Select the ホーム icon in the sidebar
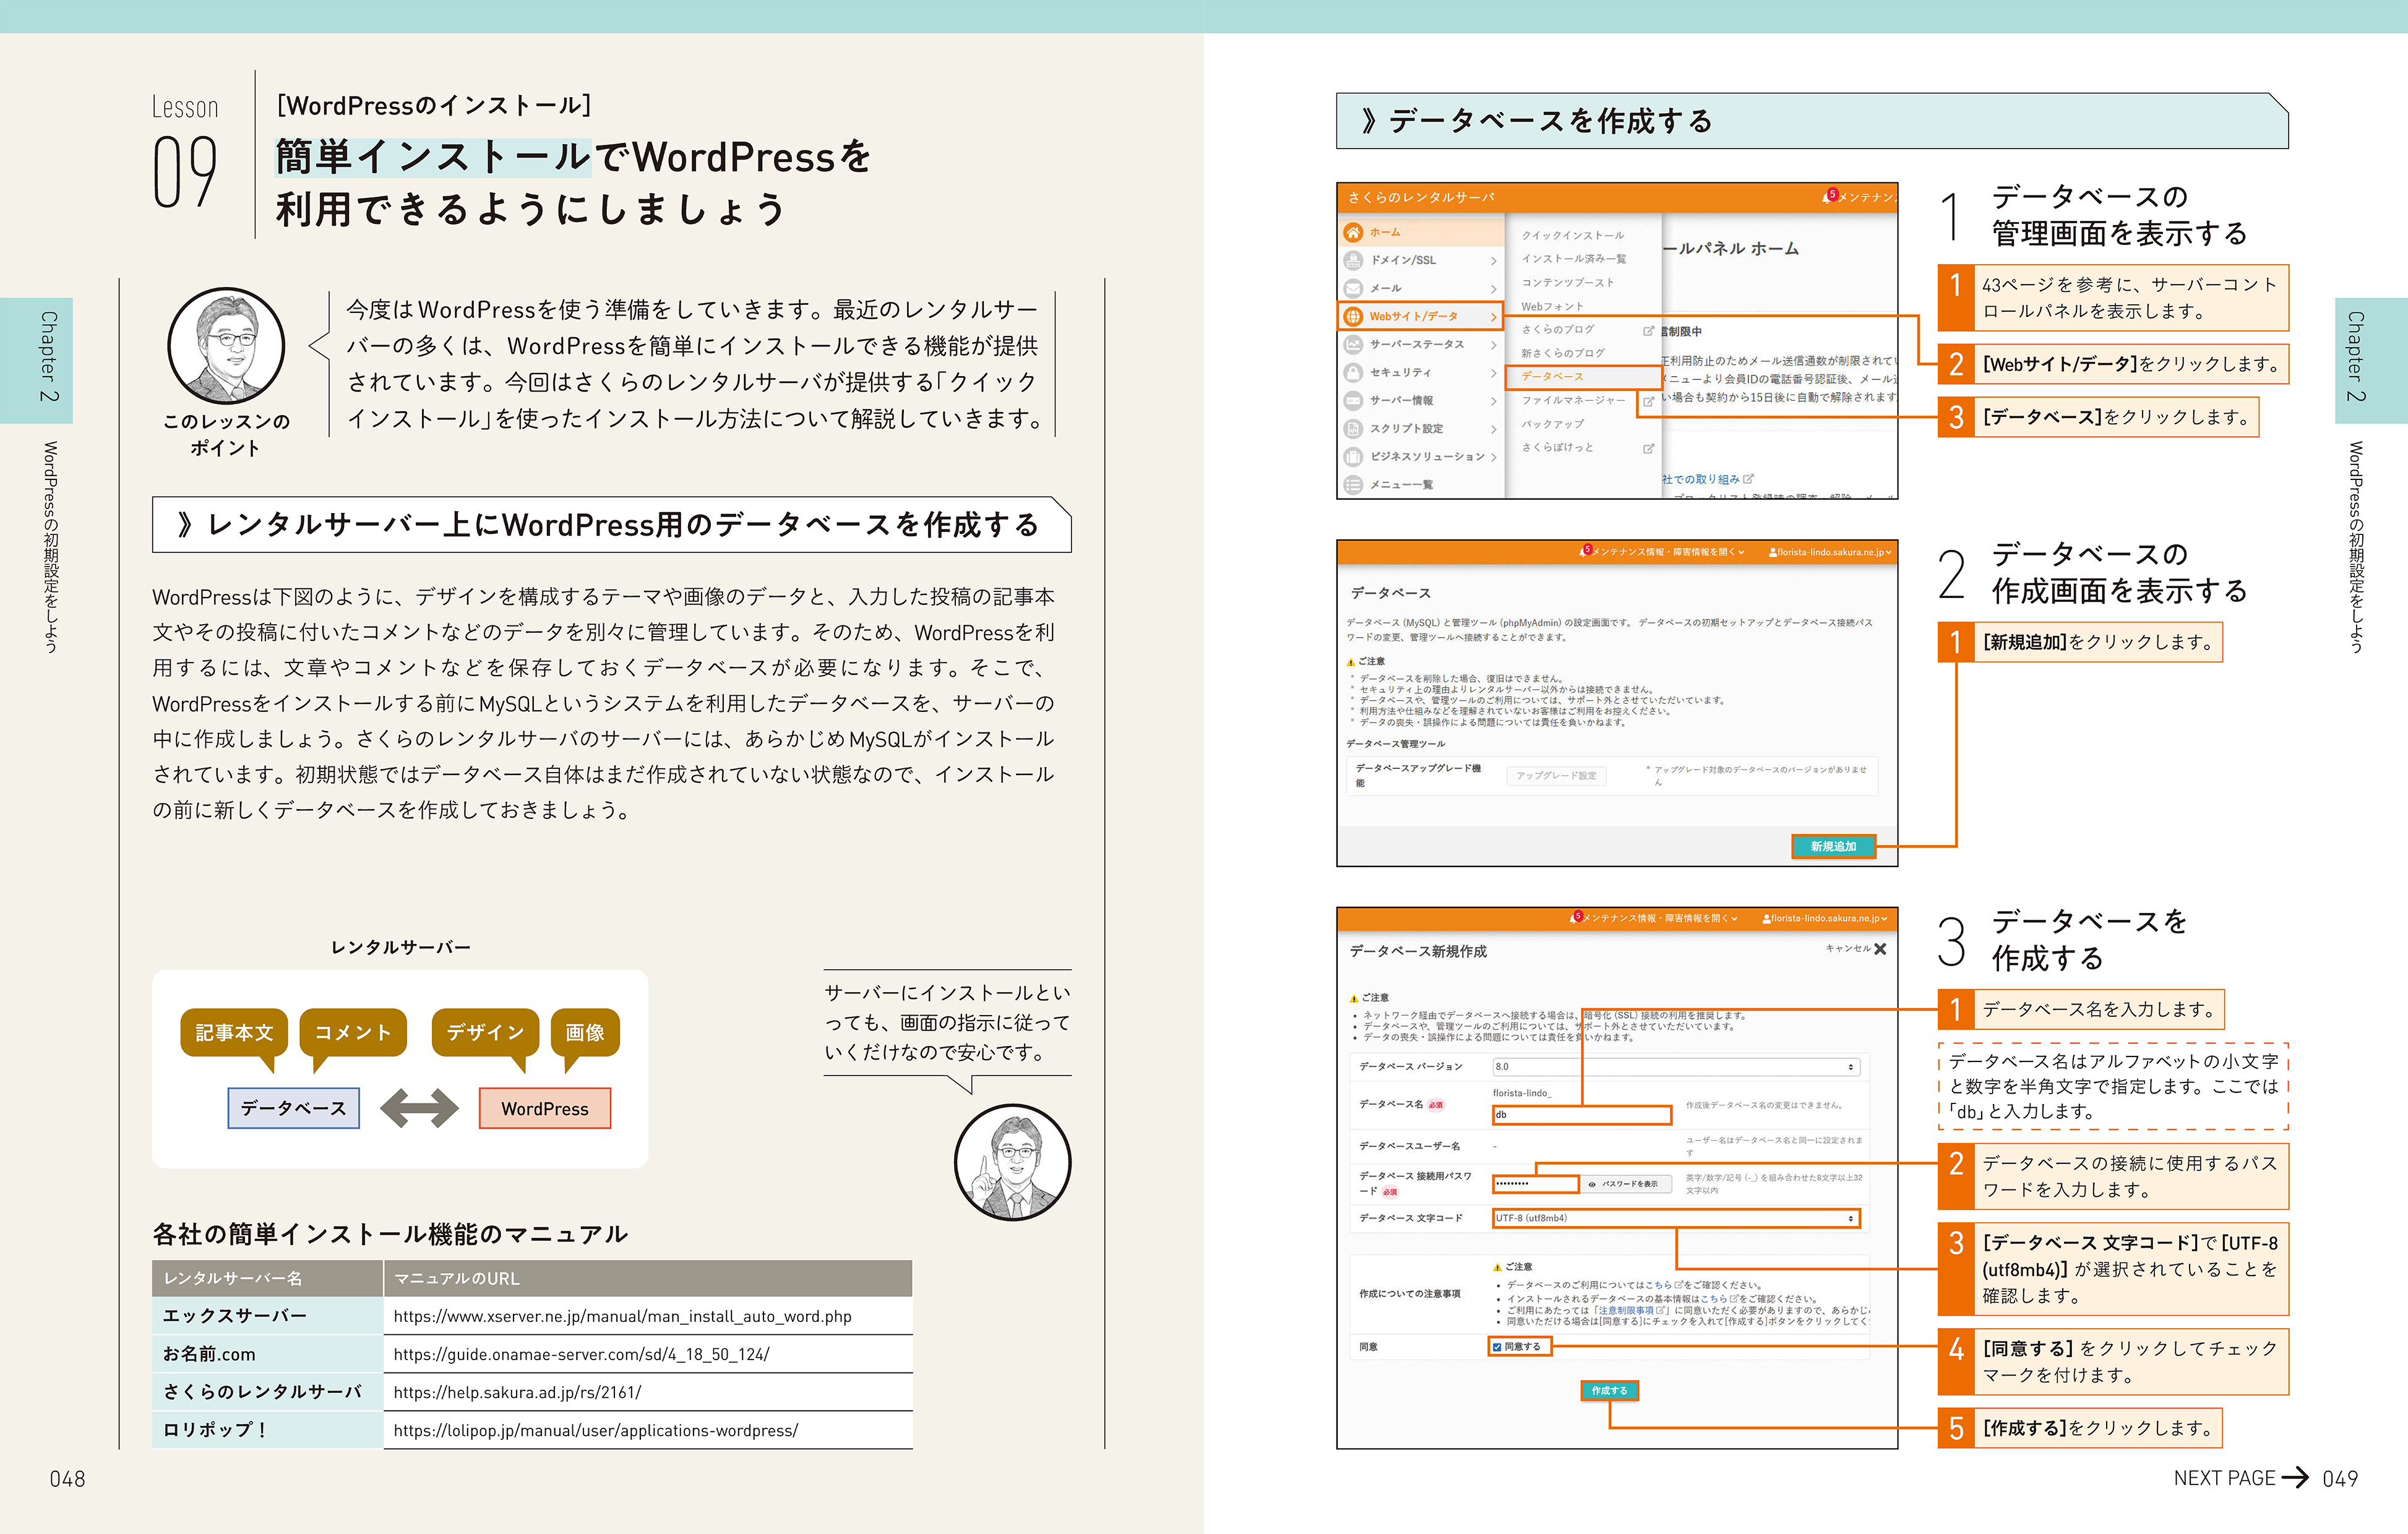 click(x=1354, y=232)
